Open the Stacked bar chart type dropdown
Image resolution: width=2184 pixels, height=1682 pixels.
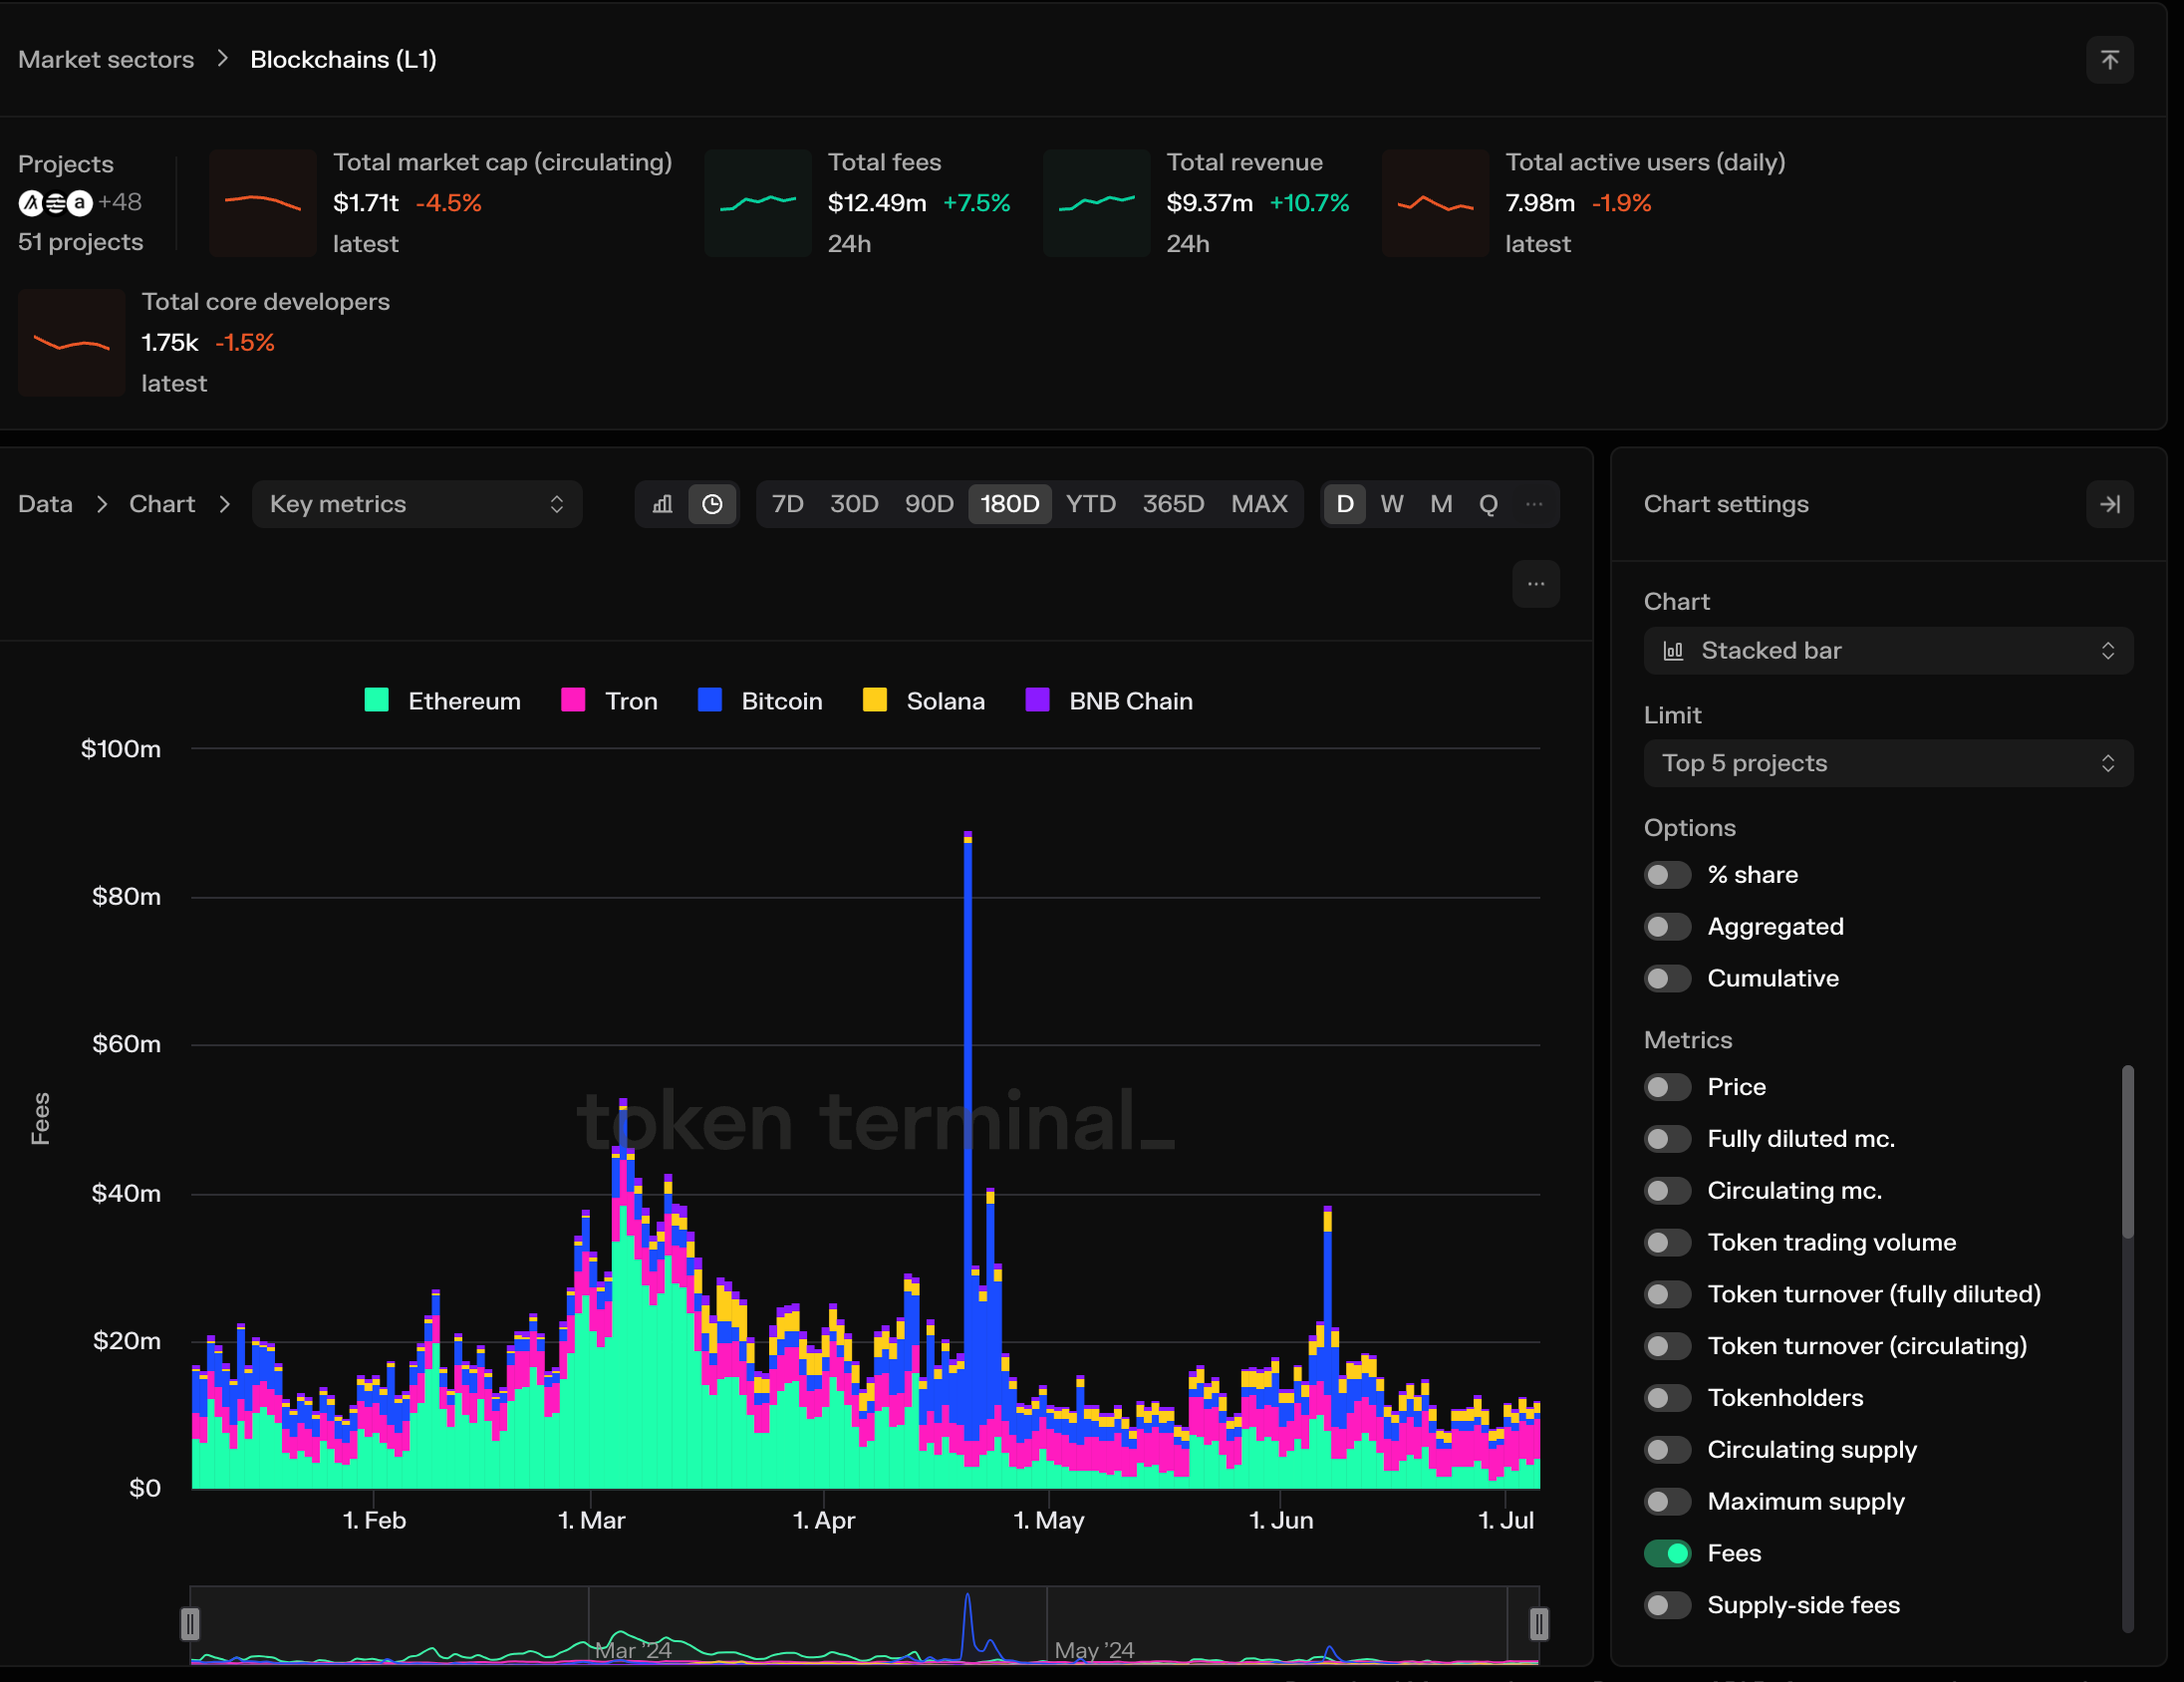[1887, 651]
